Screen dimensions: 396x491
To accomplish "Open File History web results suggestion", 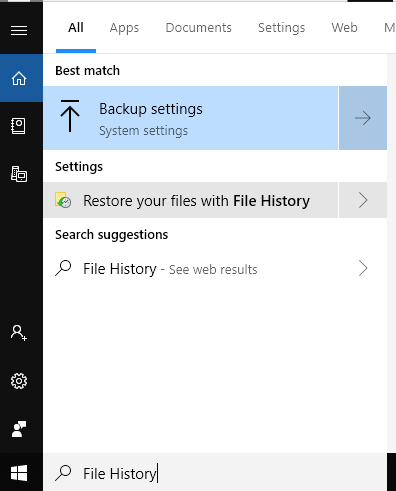I will point(191,268).
